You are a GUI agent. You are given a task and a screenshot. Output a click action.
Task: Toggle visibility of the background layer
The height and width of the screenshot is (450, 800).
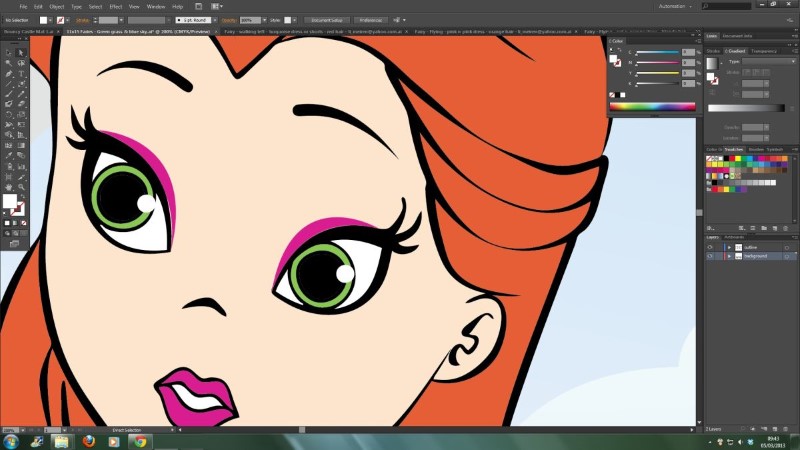click(x=710, y=256)
